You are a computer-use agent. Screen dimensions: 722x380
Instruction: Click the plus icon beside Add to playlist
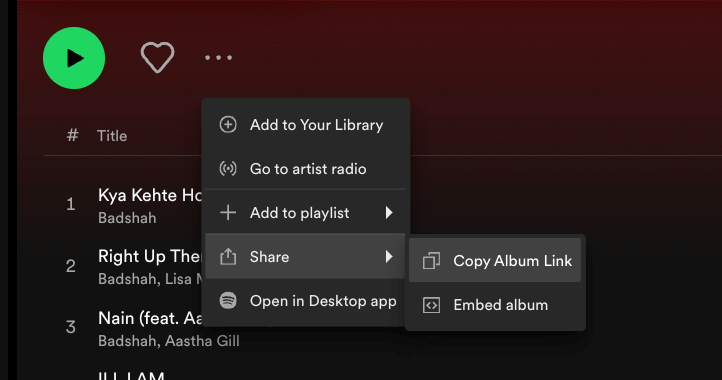click(x=228, y=213)
